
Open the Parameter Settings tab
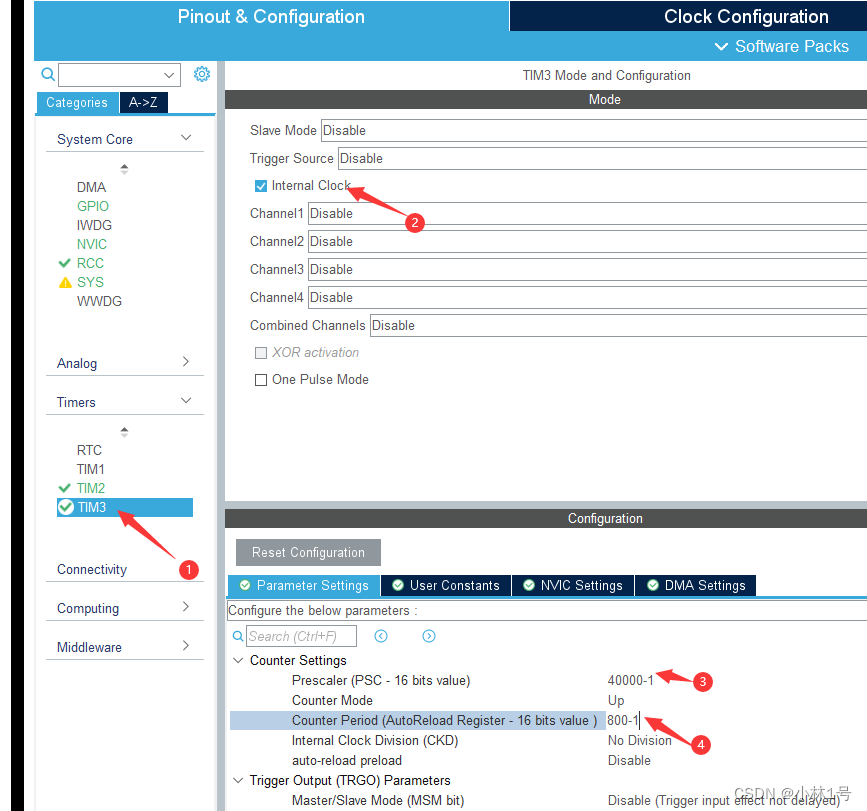pos(304,585)
